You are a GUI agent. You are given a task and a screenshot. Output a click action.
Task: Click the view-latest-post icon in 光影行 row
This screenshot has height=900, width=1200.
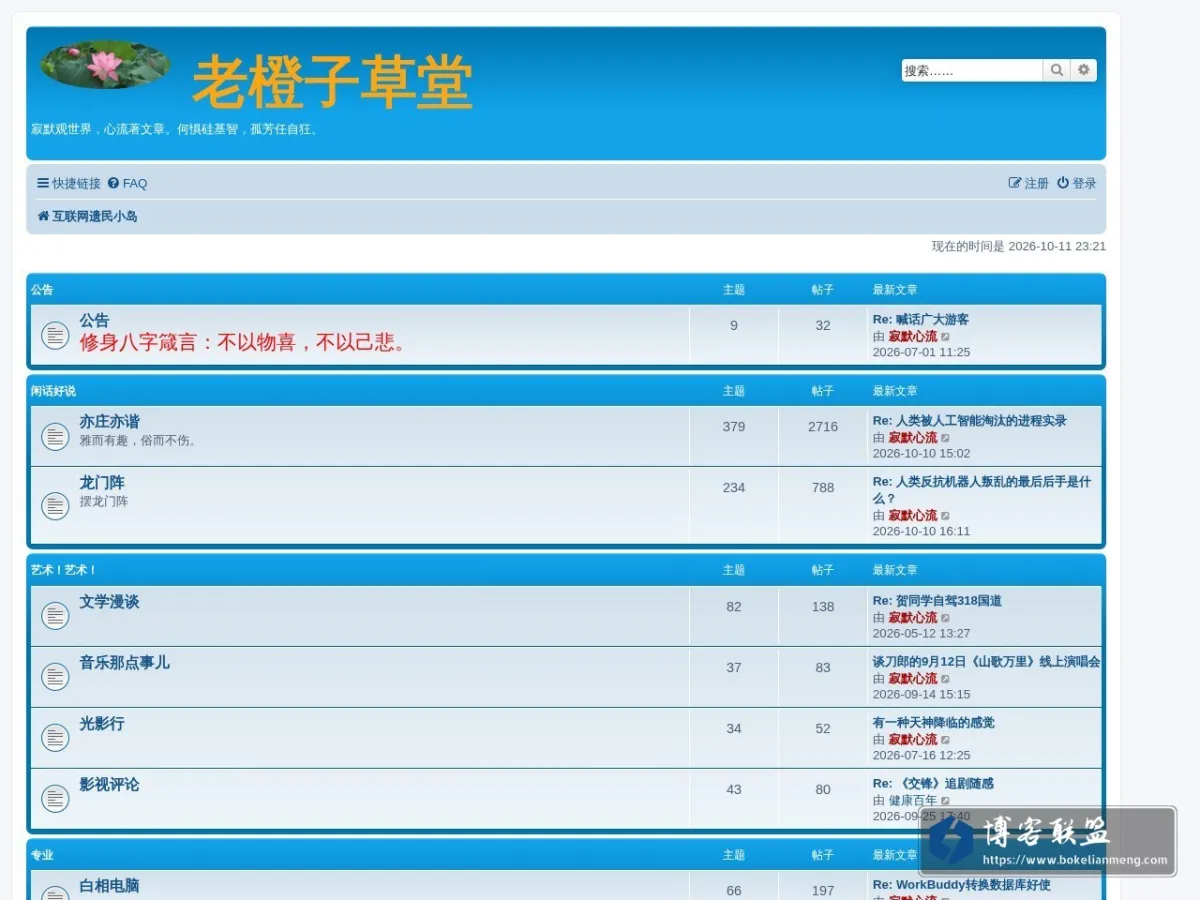pos(946,740)
